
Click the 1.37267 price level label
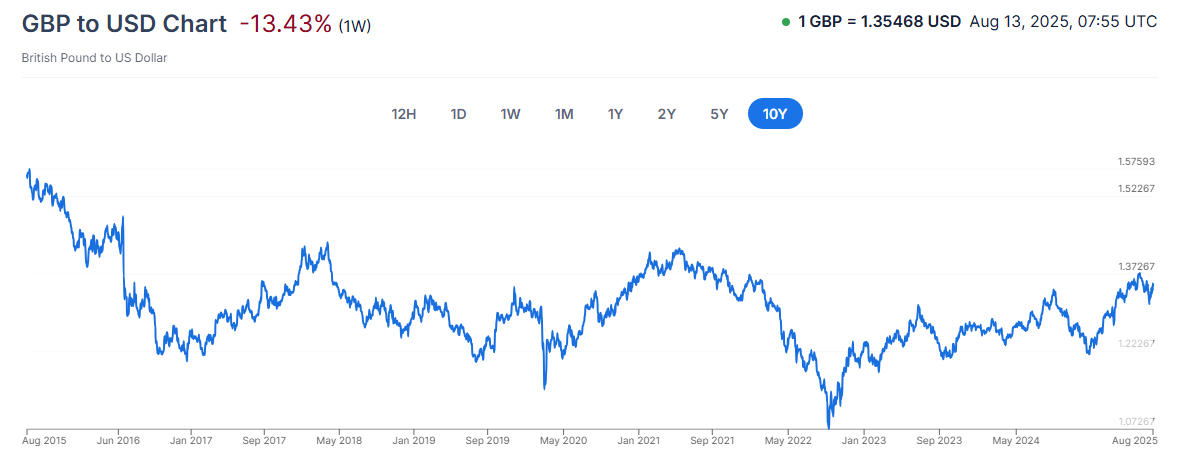coord(1136,267)
